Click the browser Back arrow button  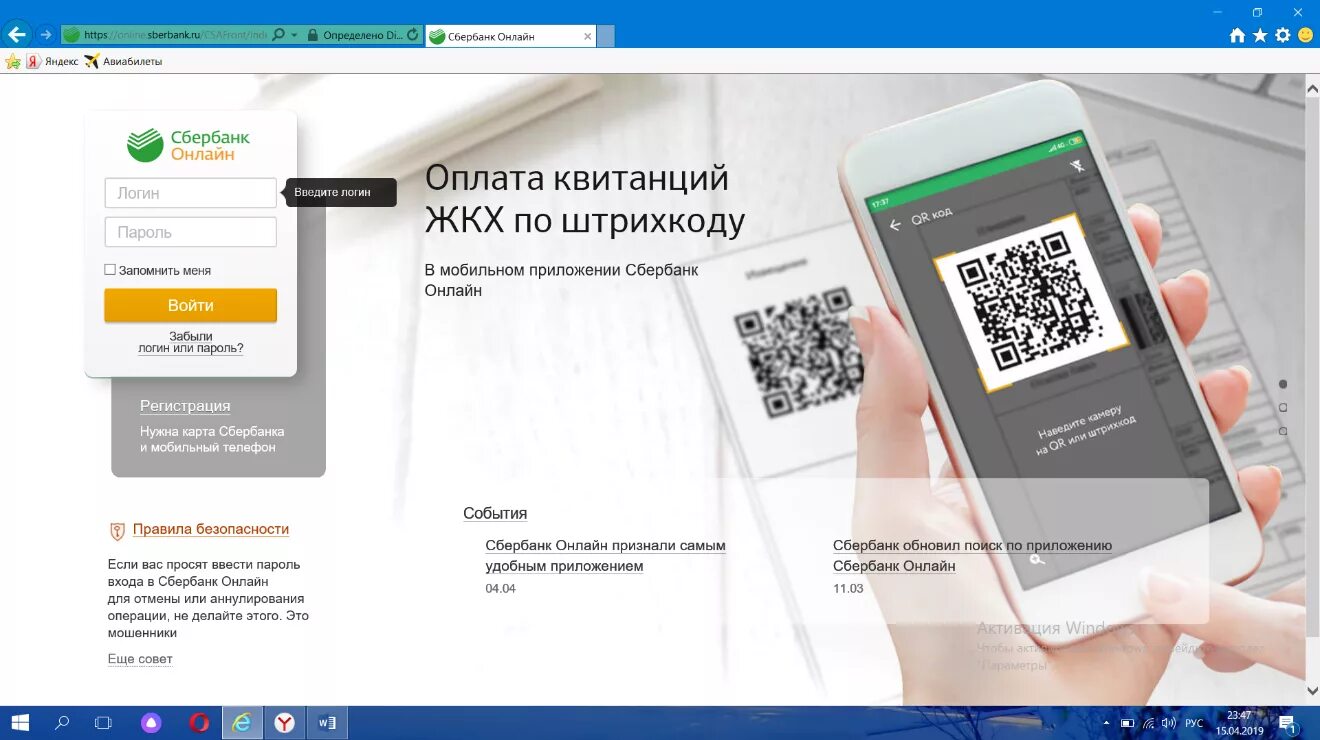coord(17,34)
